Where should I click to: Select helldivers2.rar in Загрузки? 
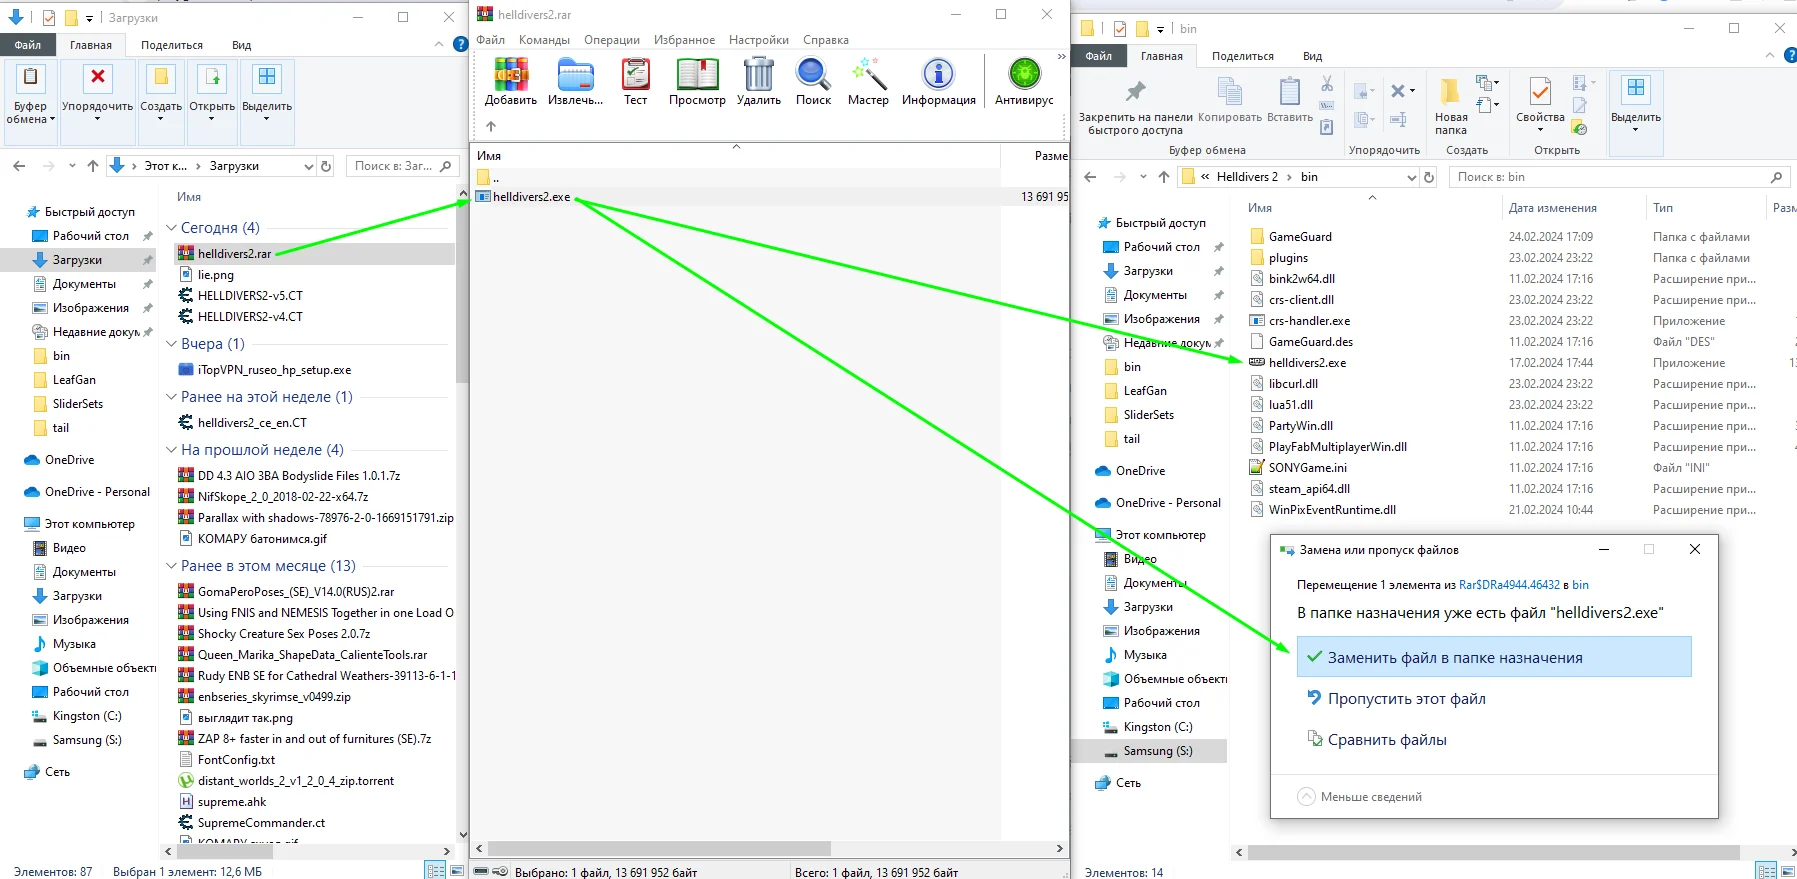click(234, 254)
